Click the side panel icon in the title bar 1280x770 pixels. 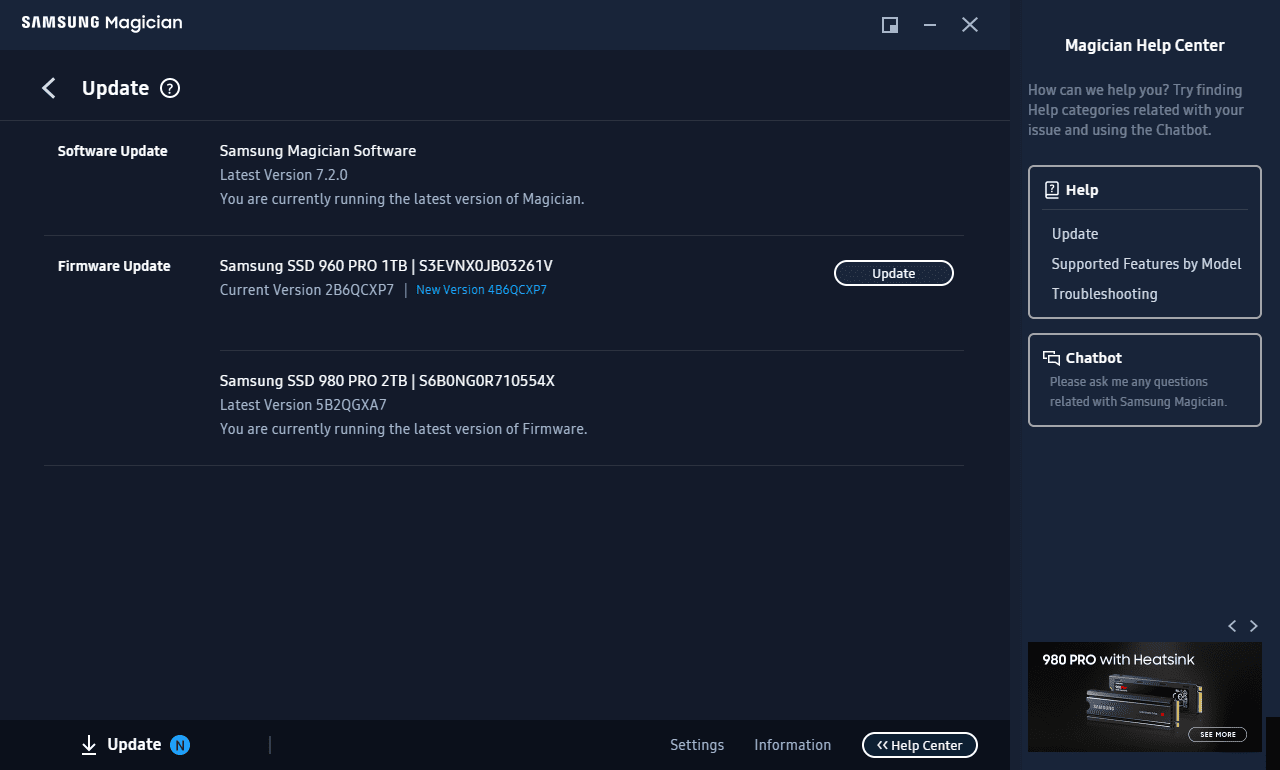(889, 24)
